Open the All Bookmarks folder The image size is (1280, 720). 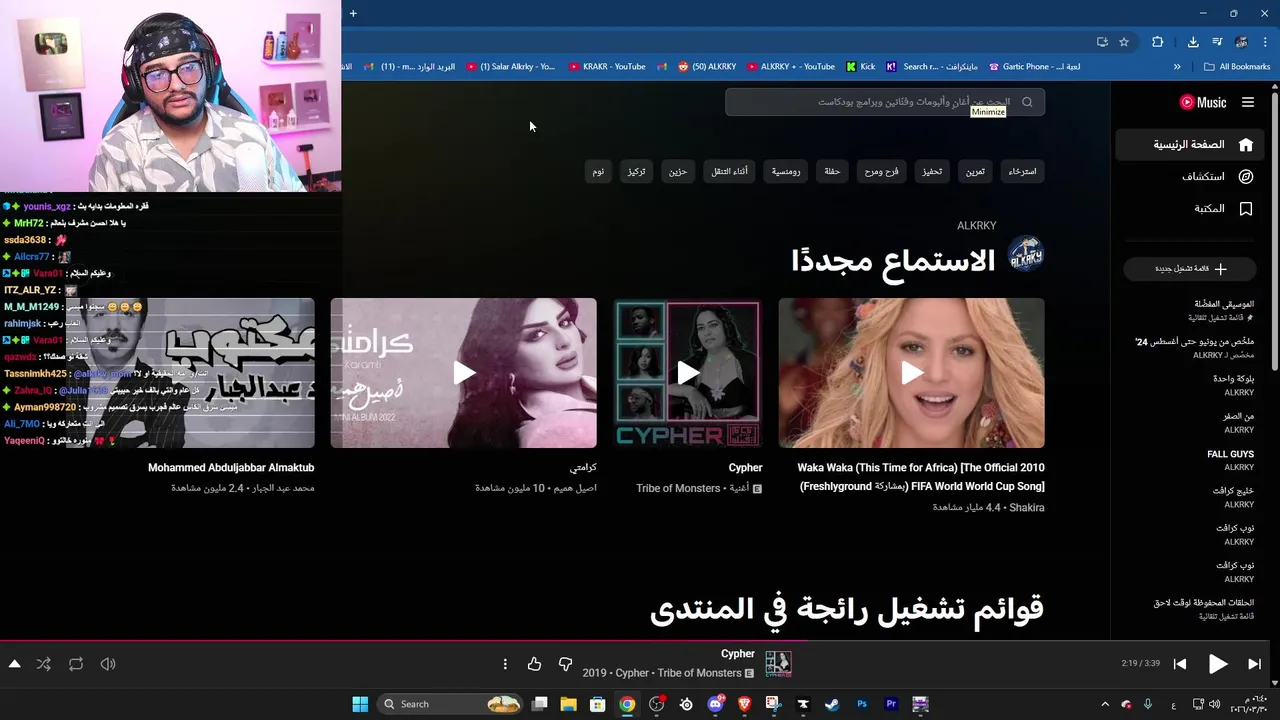1237,67
